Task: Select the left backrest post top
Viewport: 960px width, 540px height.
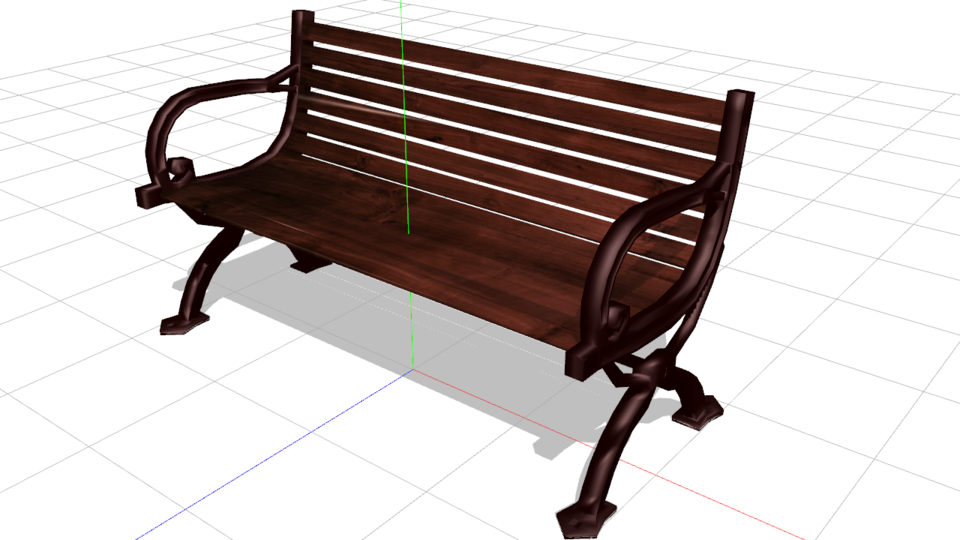Action: 300,18
